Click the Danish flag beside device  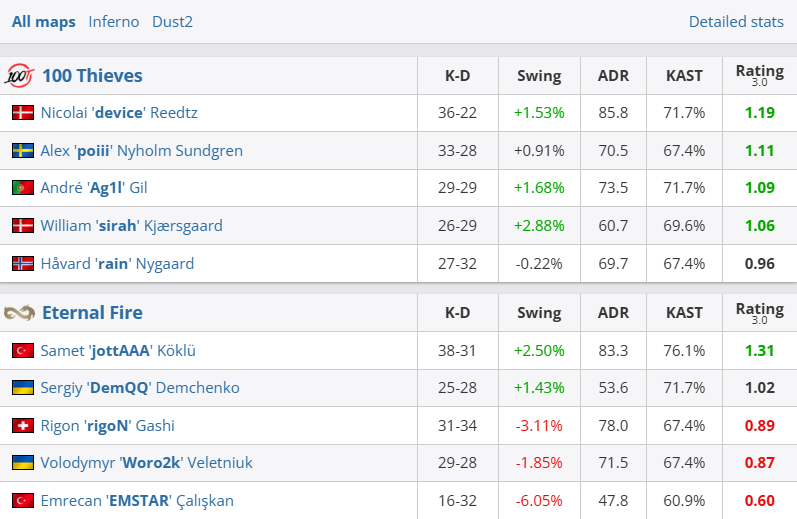click(22, 113)
